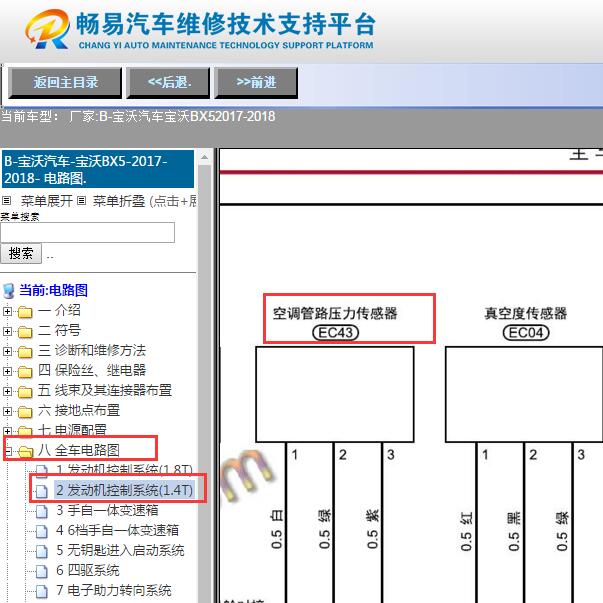Click the 菜单折叠 small list icon
603x603 pixels.
pos(81,201)
